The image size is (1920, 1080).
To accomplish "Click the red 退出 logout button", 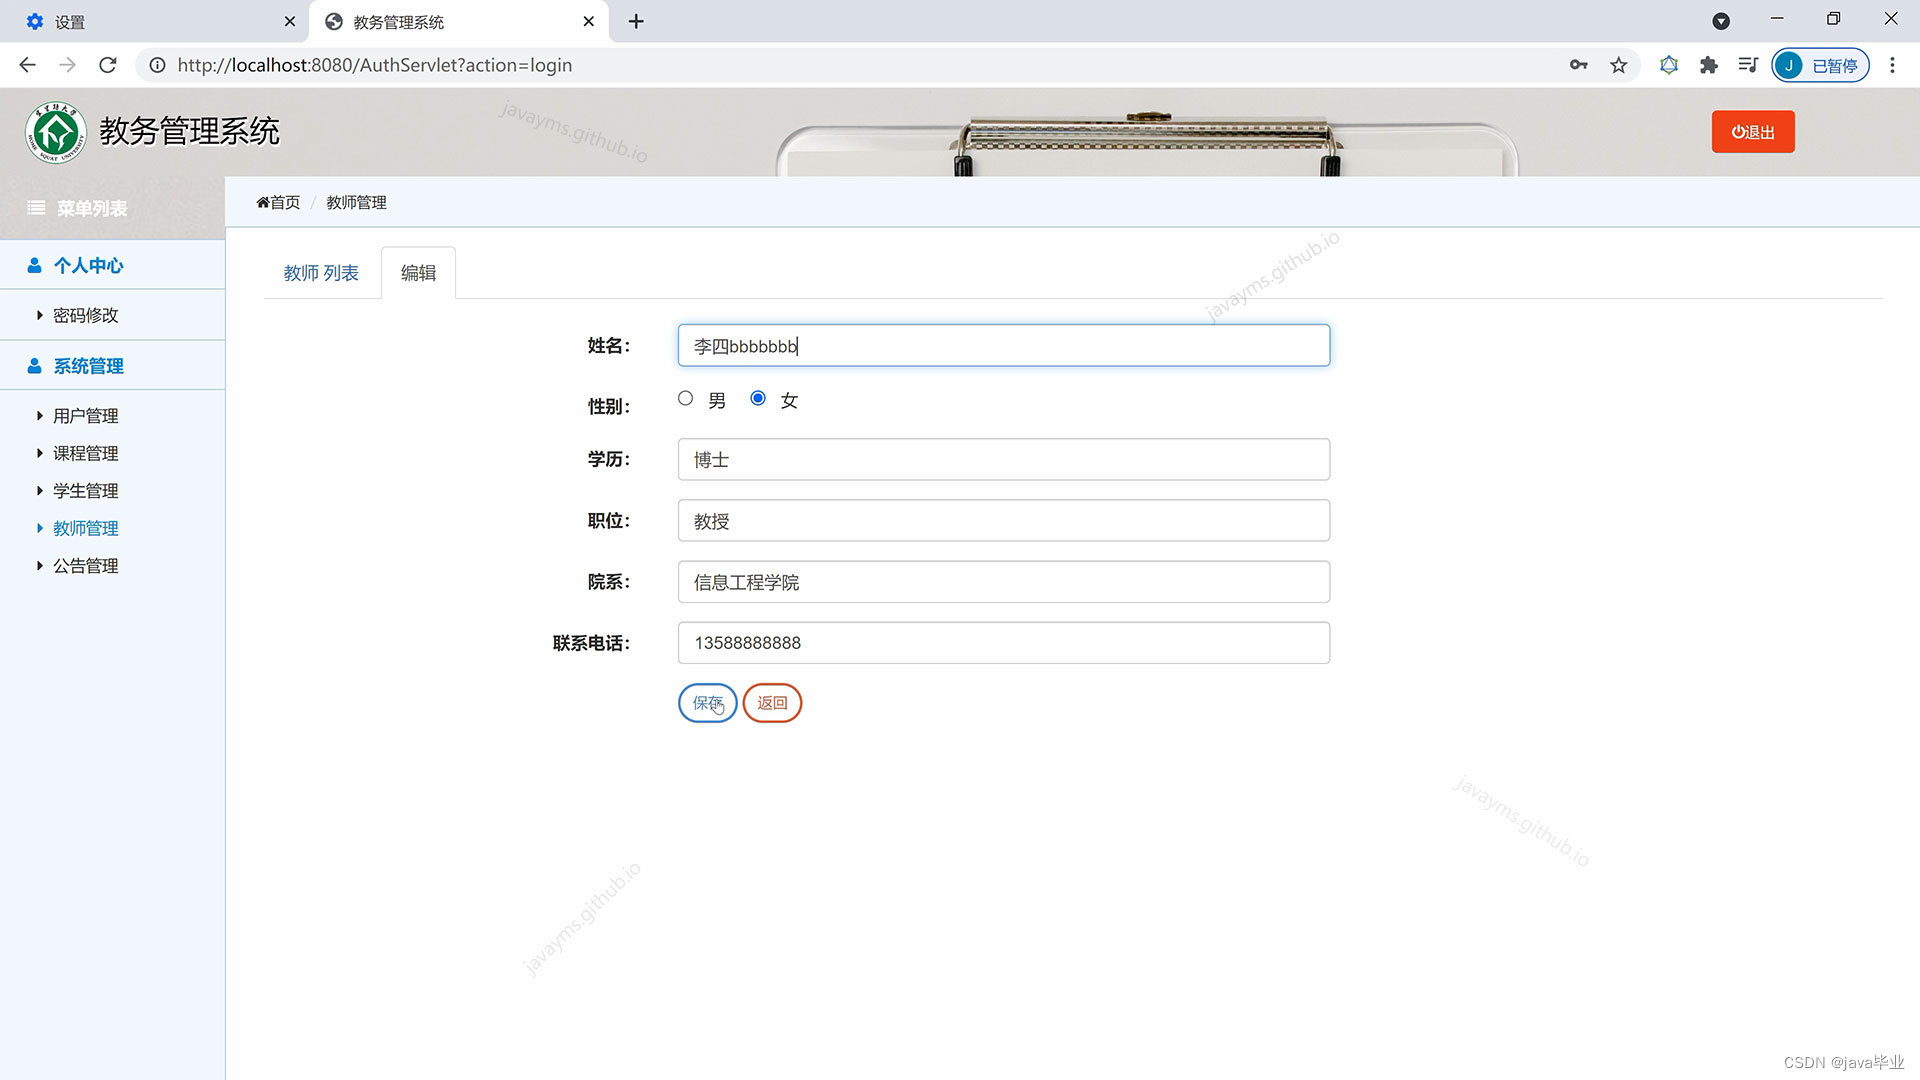I will [1752, 132].
